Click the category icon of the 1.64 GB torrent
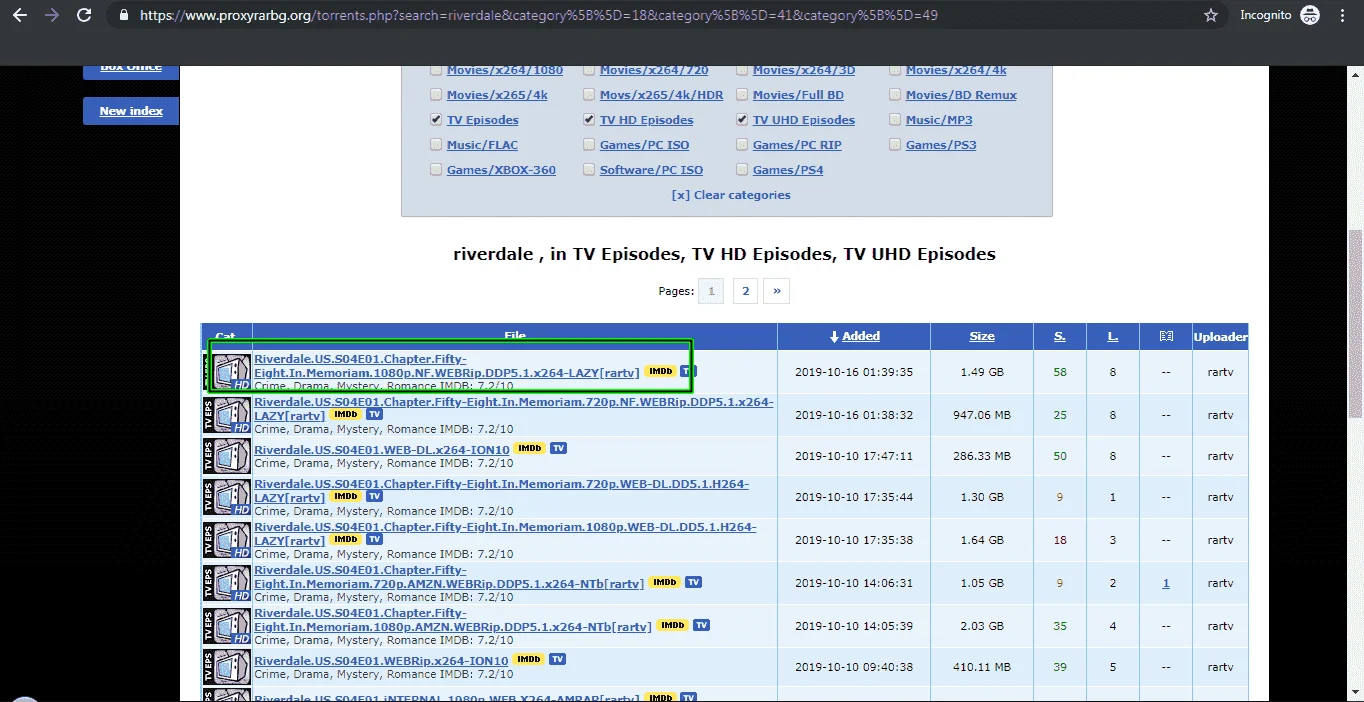Viewport: 1364px width, 702px height. [227, 540]
